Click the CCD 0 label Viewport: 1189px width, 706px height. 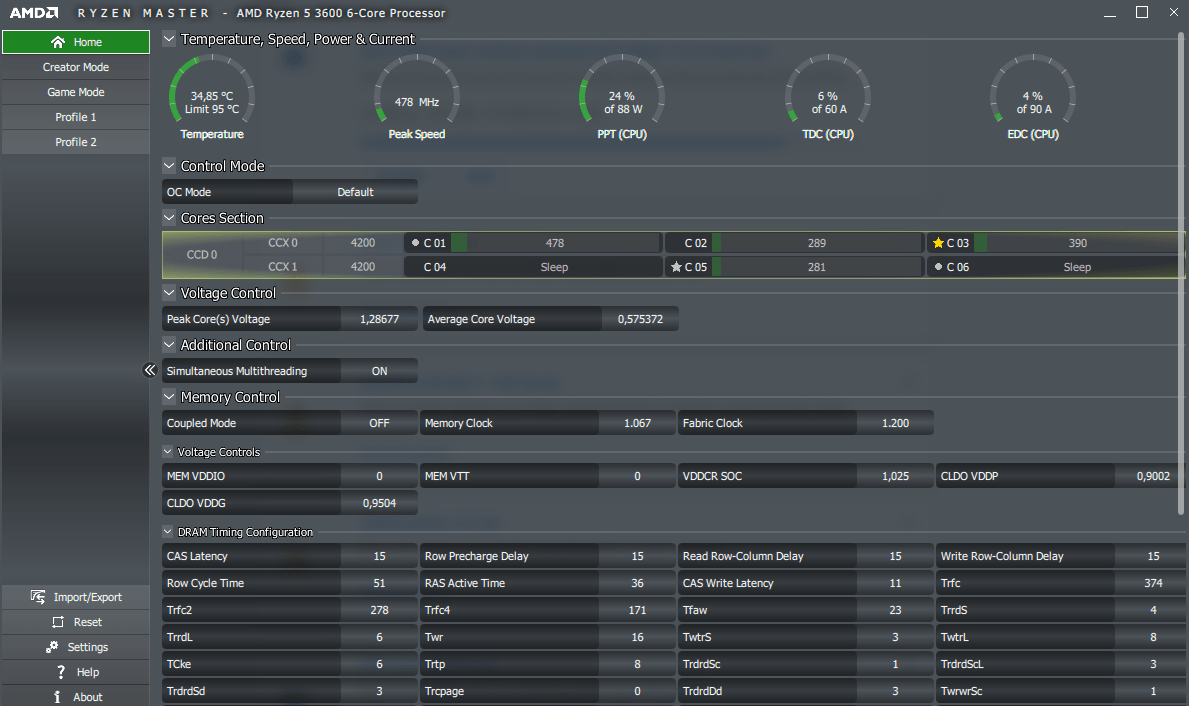pyautogui.click(x=202, y=255)
